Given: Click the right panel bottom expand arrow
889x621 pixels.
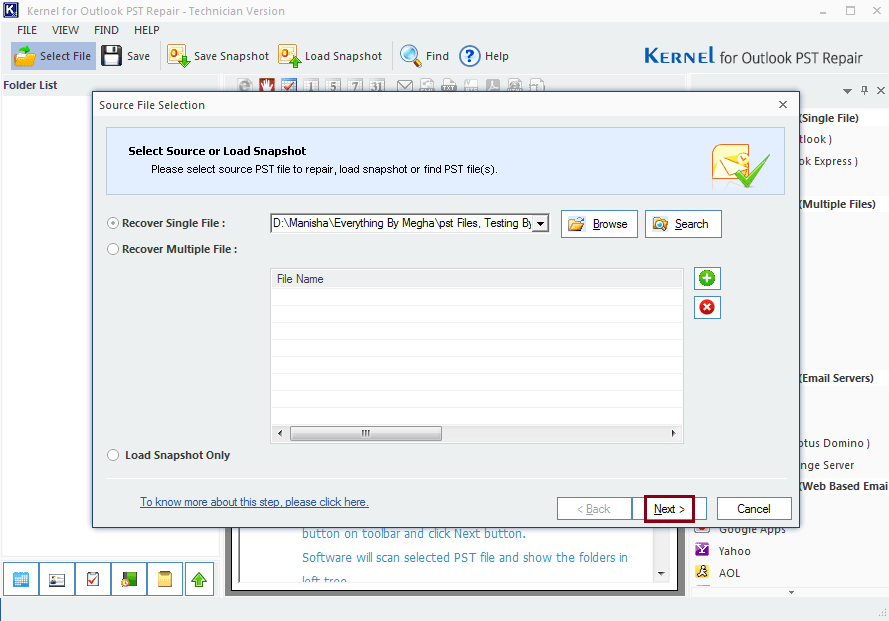Looking at the screenshot, I should pos(791,593).
